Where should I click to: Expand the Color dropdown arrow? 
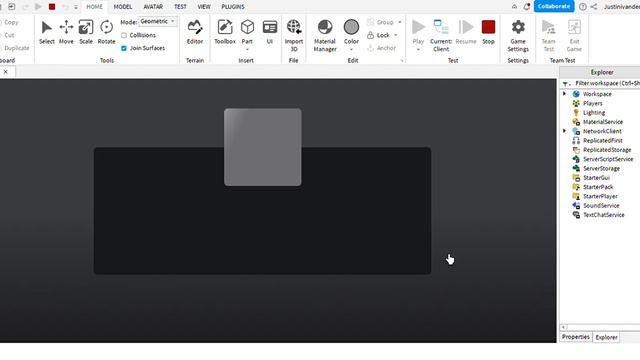click(x=351, y=49)
